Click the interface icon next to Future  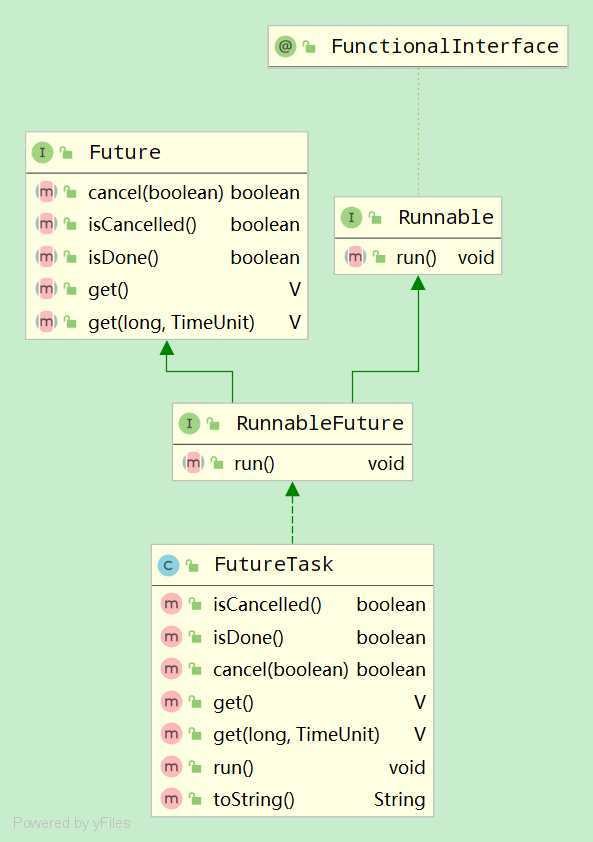42,153
